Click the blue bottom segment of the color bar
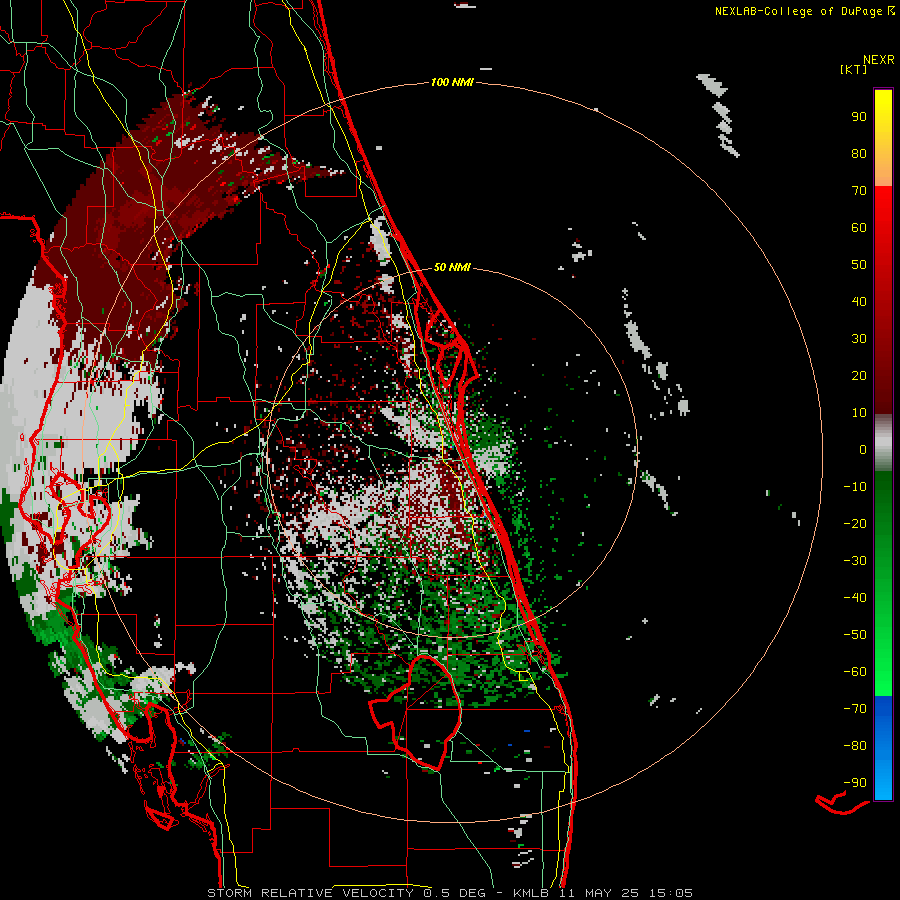The height and width of the screenshot is (900, 900). pyautogui.click(x=883, y=748)
